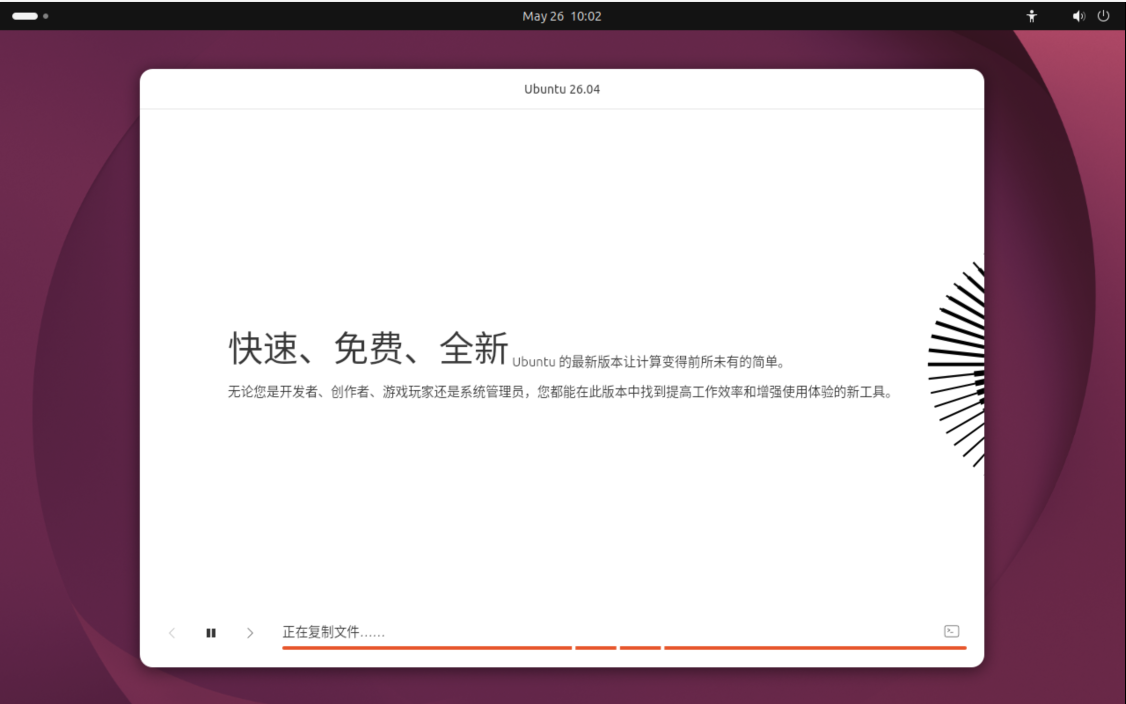This screenshot has height=704, width=1126.
Task: Open the calendar from May 26 10:02 clock
Action: (x=562, y=16)
